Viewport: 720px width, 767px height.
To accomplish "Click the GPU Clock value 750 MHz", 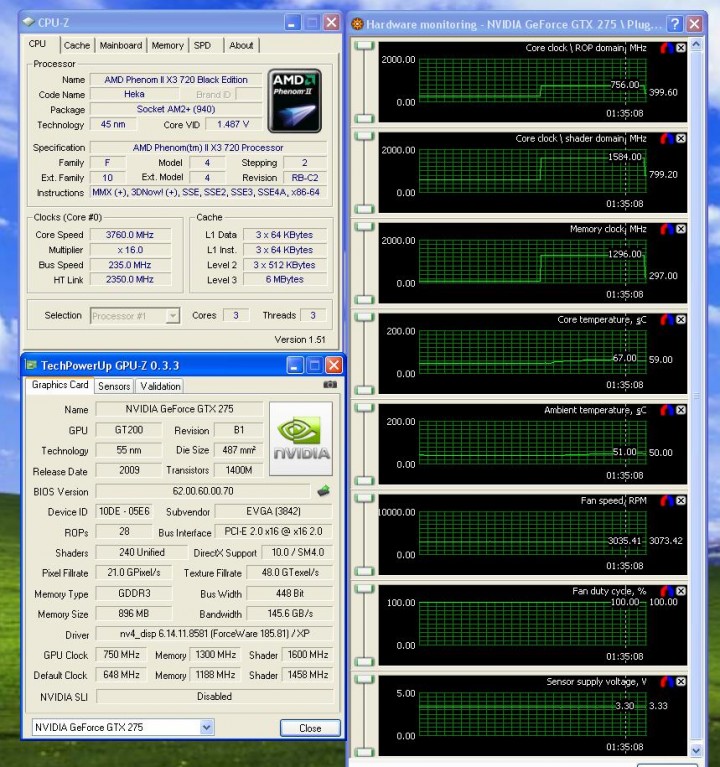I will (x=121, y=654).
